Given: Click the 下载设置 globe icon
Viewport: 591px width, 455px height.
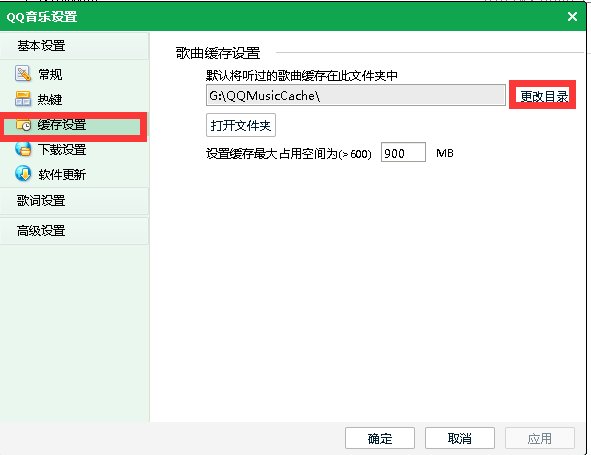Looking at the screenshot, I should click(x=23, y=149).
